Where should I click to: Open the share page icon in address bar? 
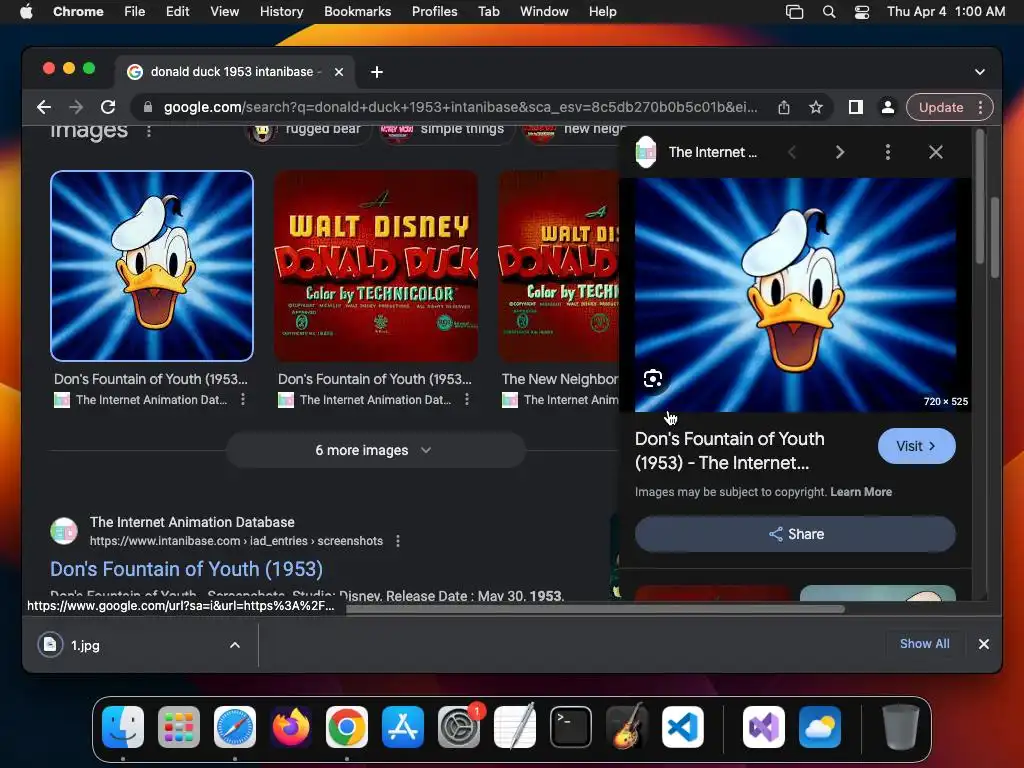pos(784,107)
